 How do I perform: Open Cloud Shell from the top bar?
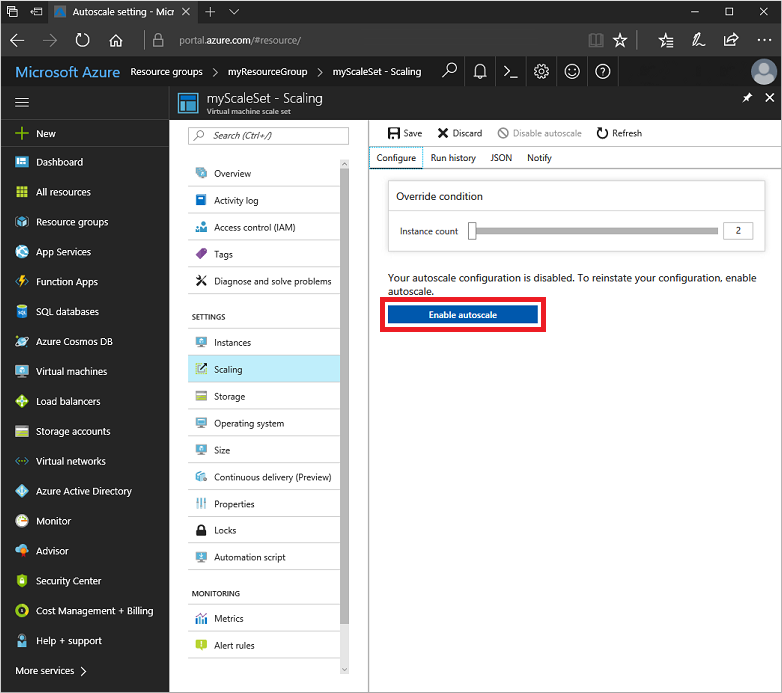[x=510, y=72]
